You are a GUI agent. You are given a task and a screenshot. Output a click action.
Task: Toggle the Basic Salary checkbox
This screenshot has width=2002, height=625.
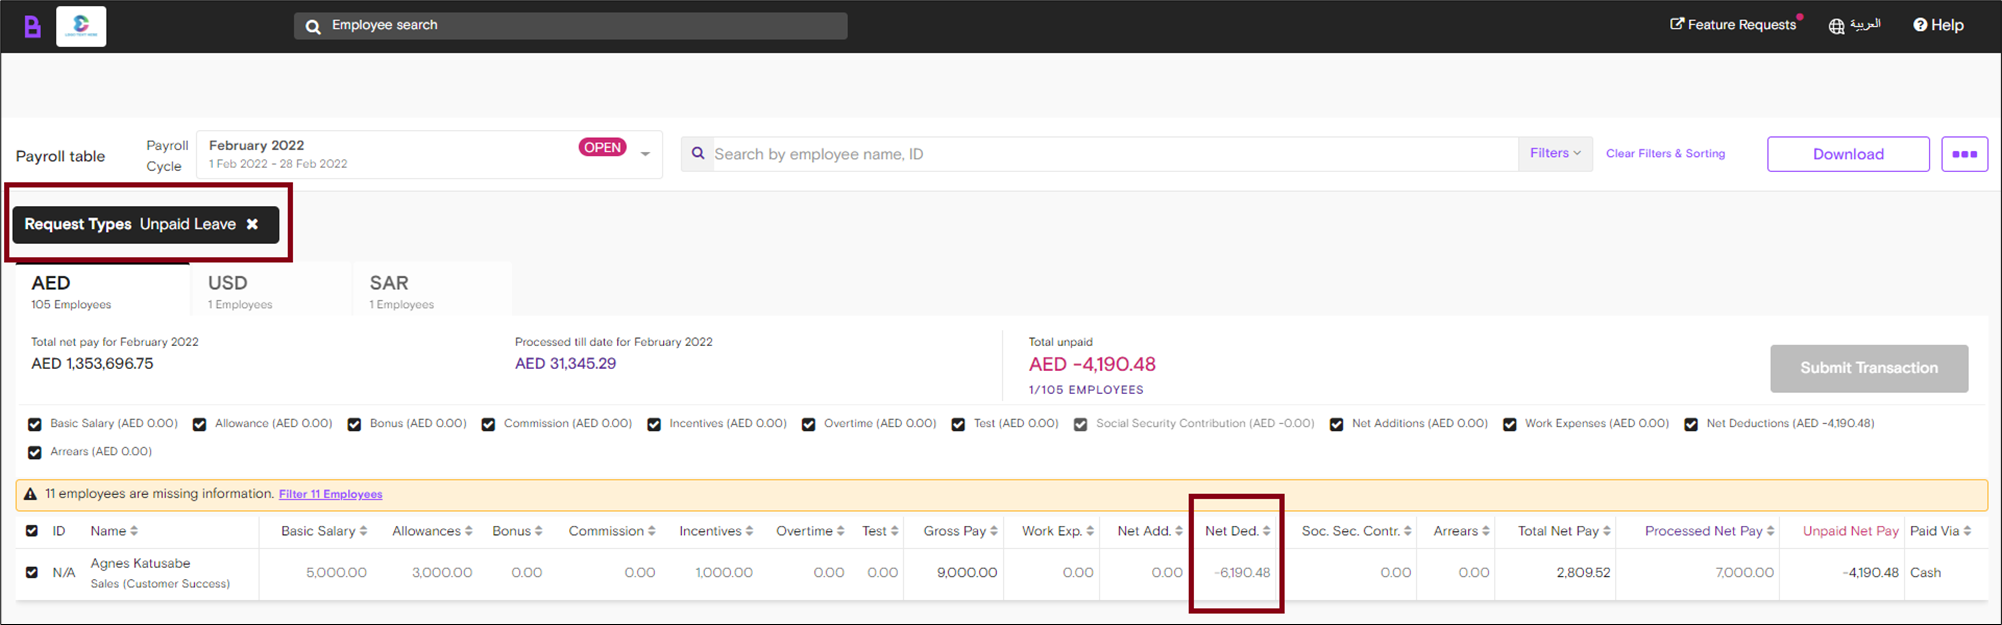coord(35,424)
